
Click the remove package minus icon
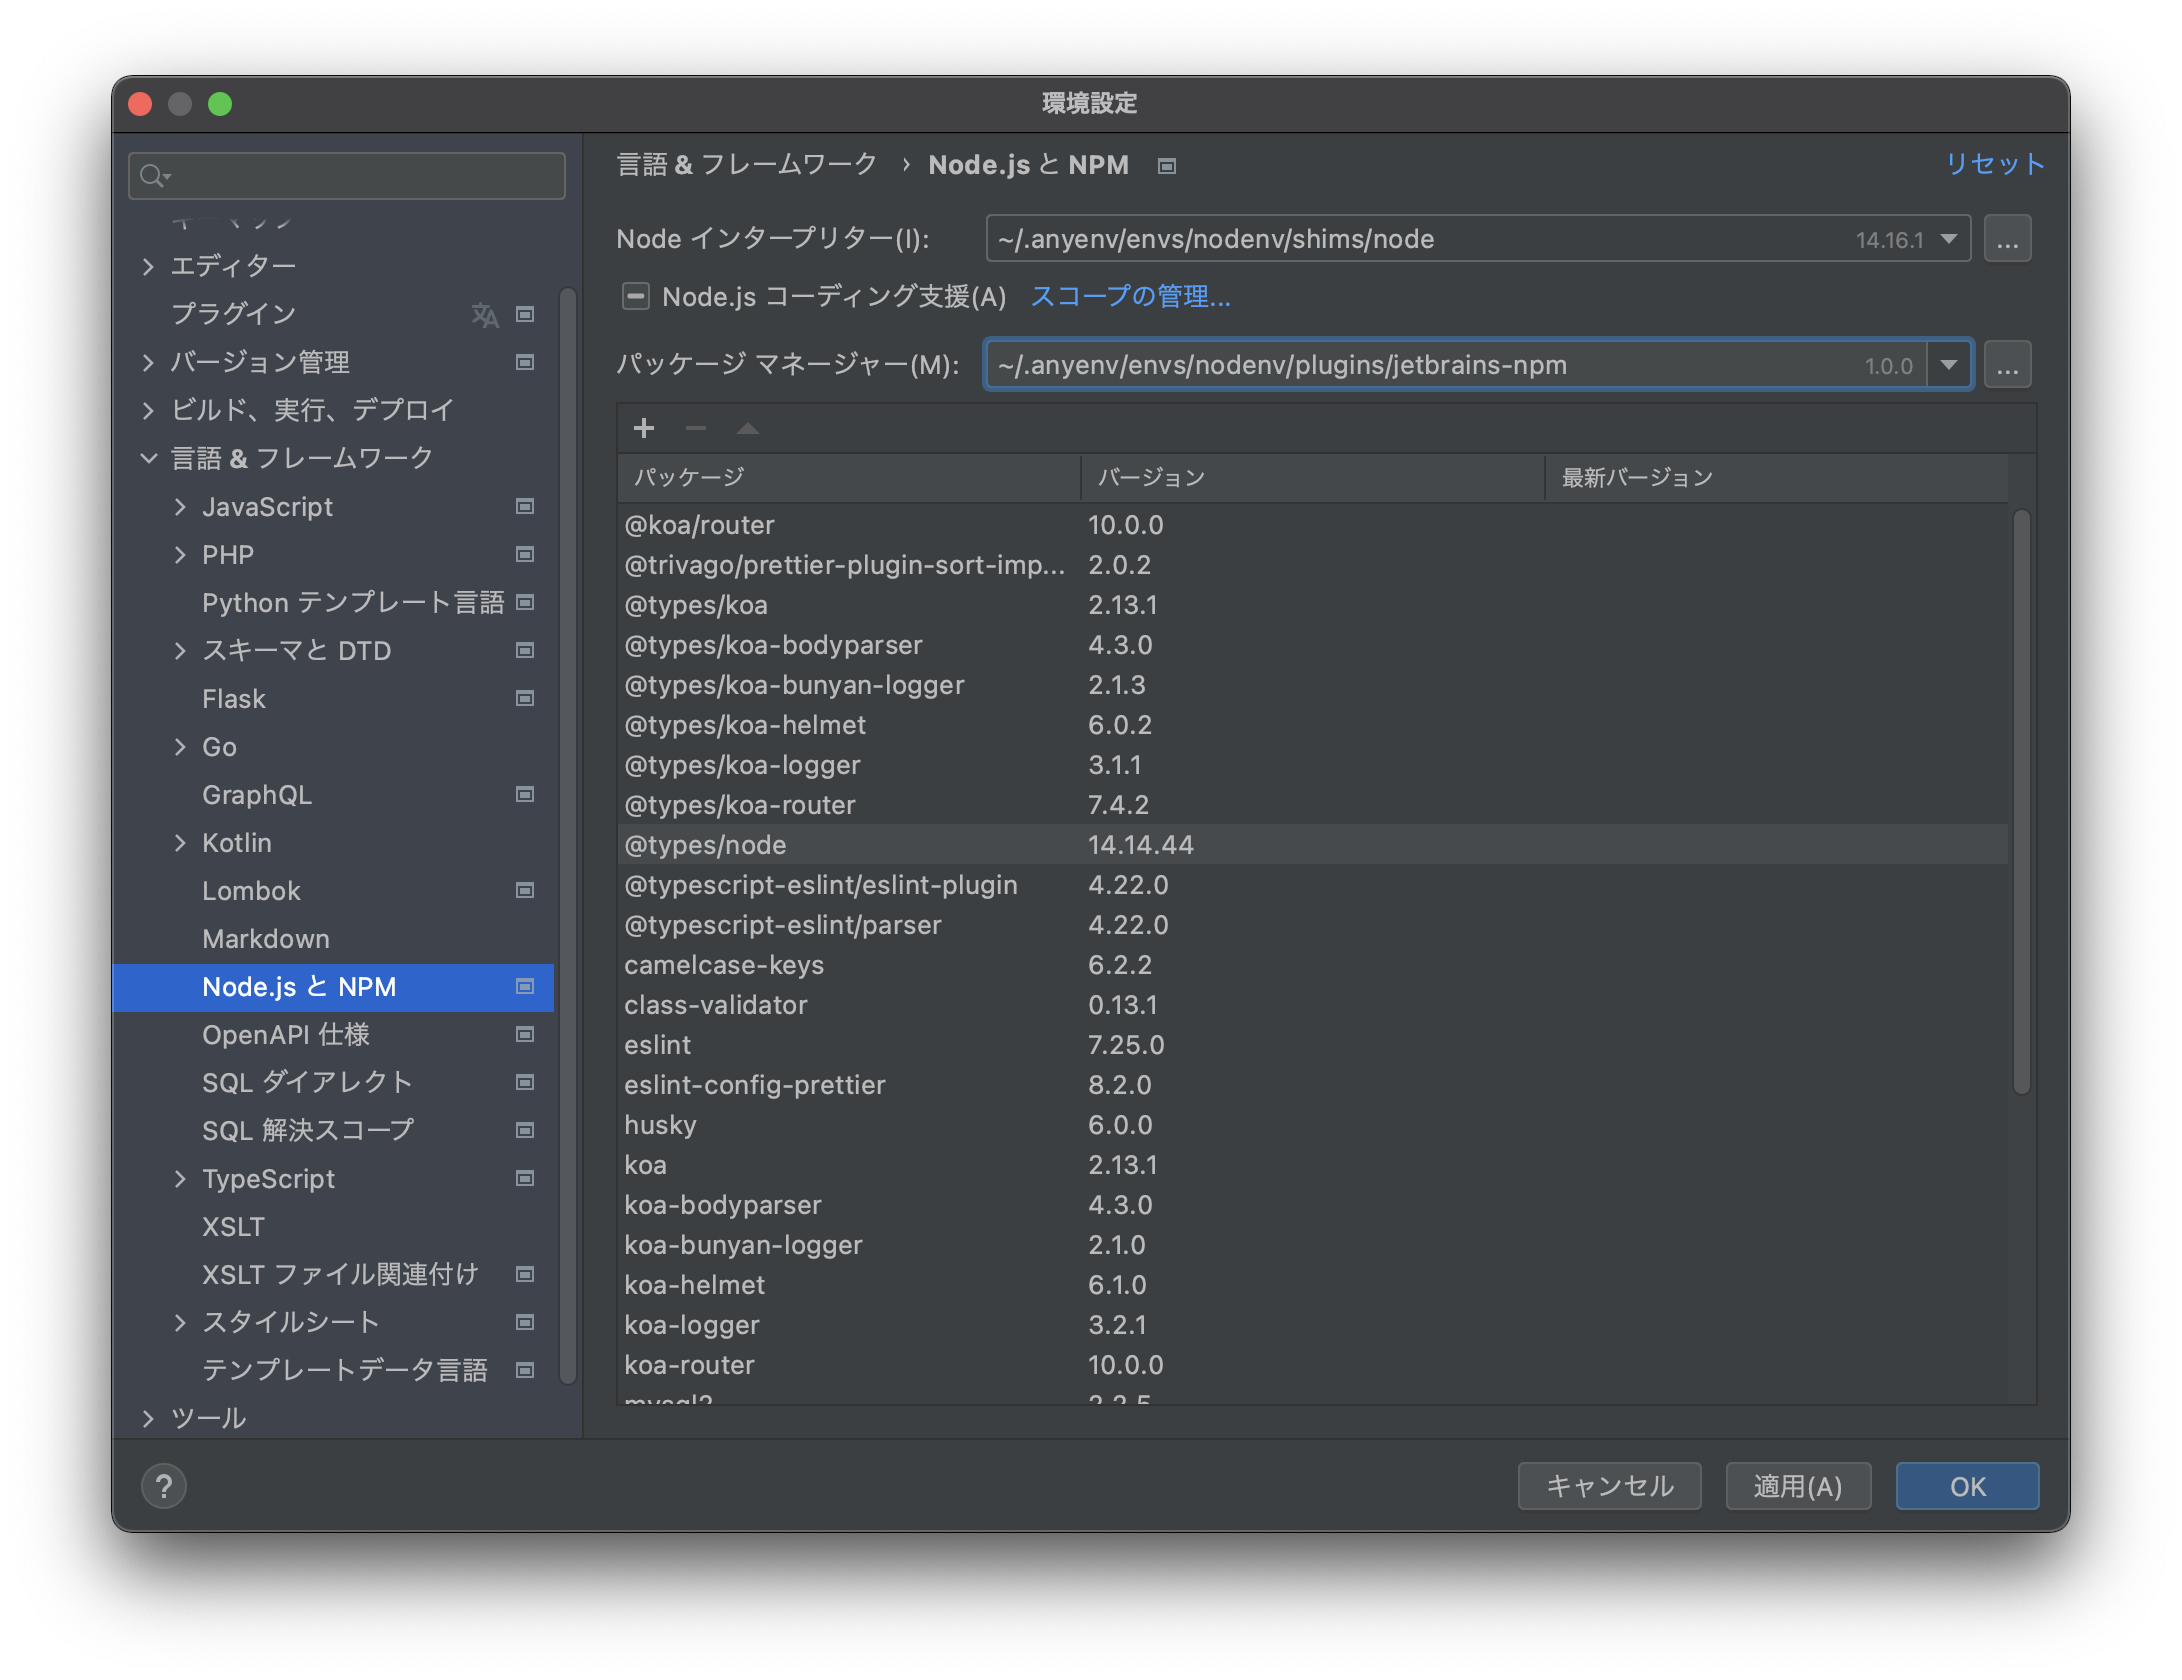(x=696, y=429)
